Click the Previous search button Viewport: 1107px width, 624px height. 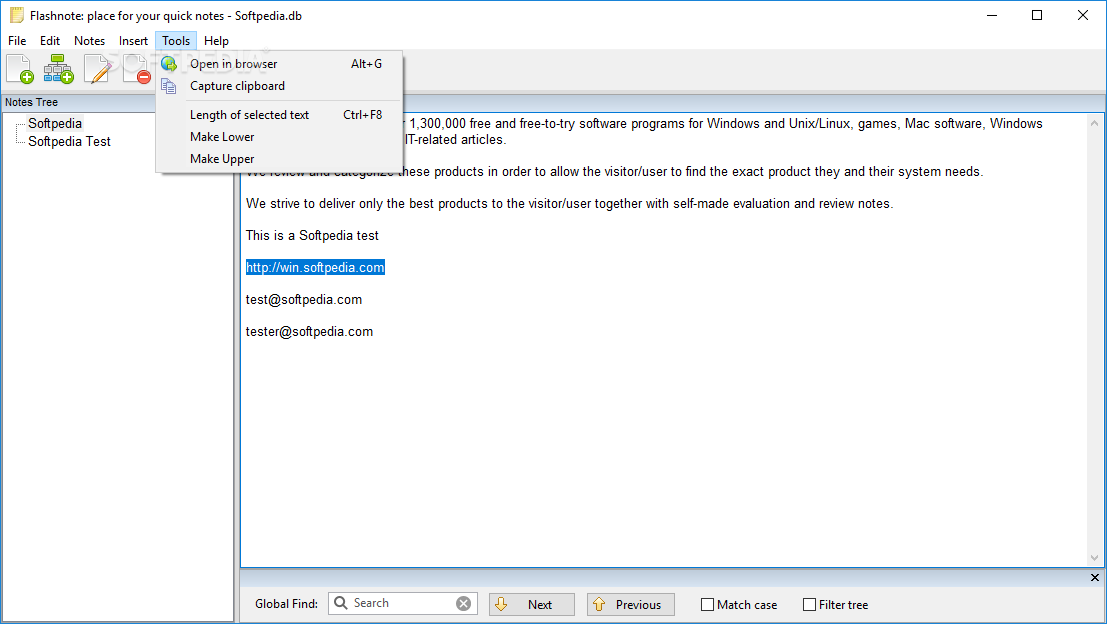point(630,604)
